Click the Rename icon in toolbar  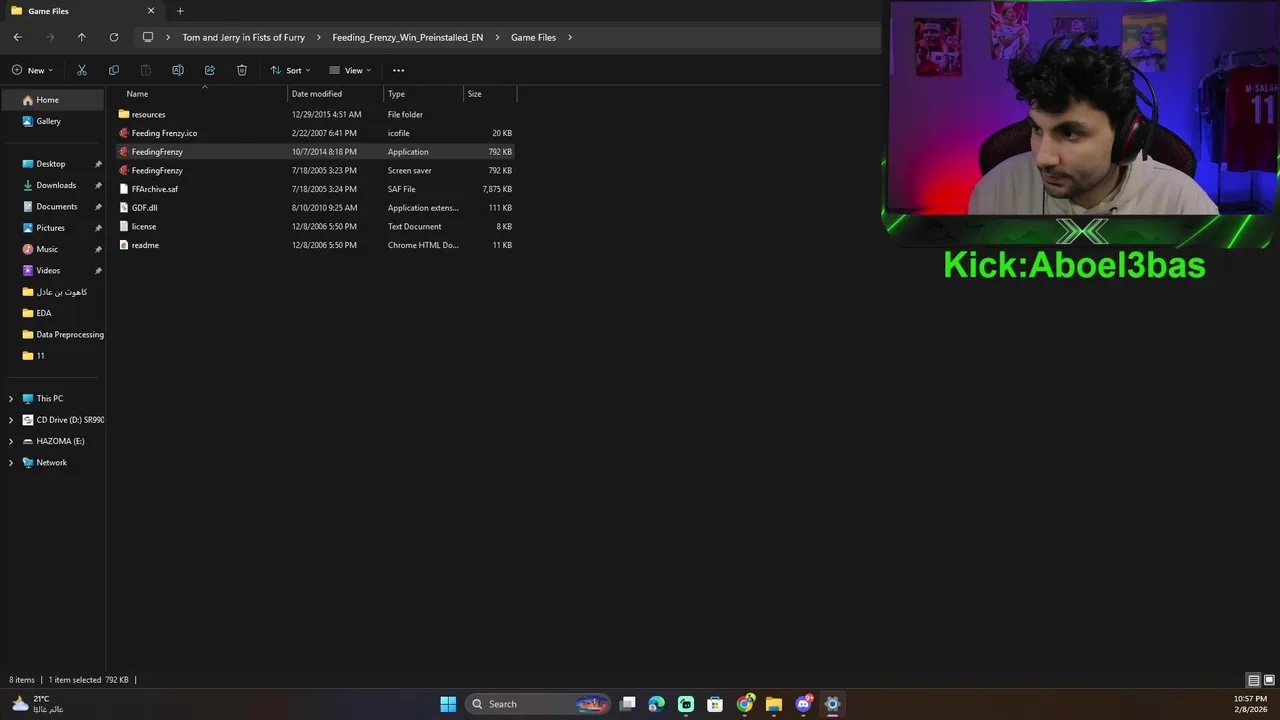tap(178, 70)
